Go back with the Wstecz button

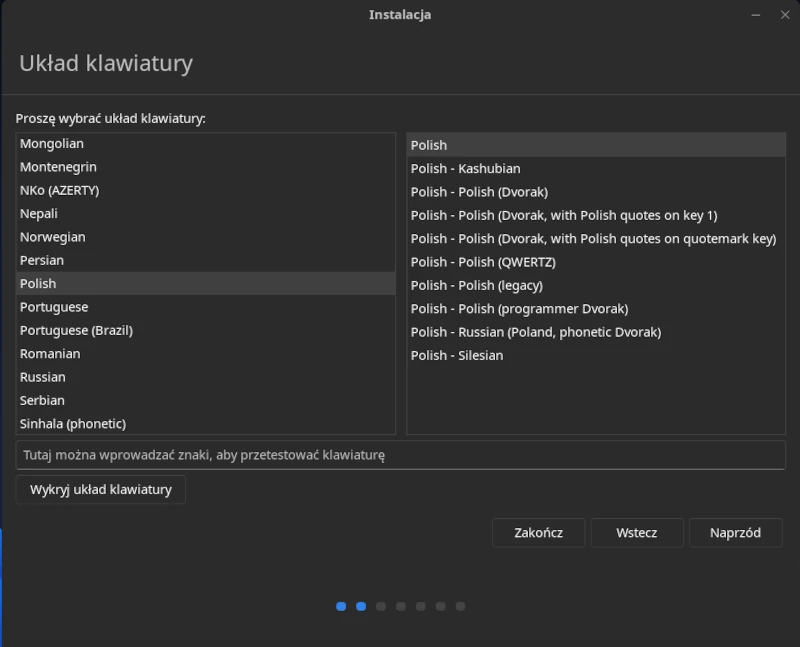pos(637,533)
